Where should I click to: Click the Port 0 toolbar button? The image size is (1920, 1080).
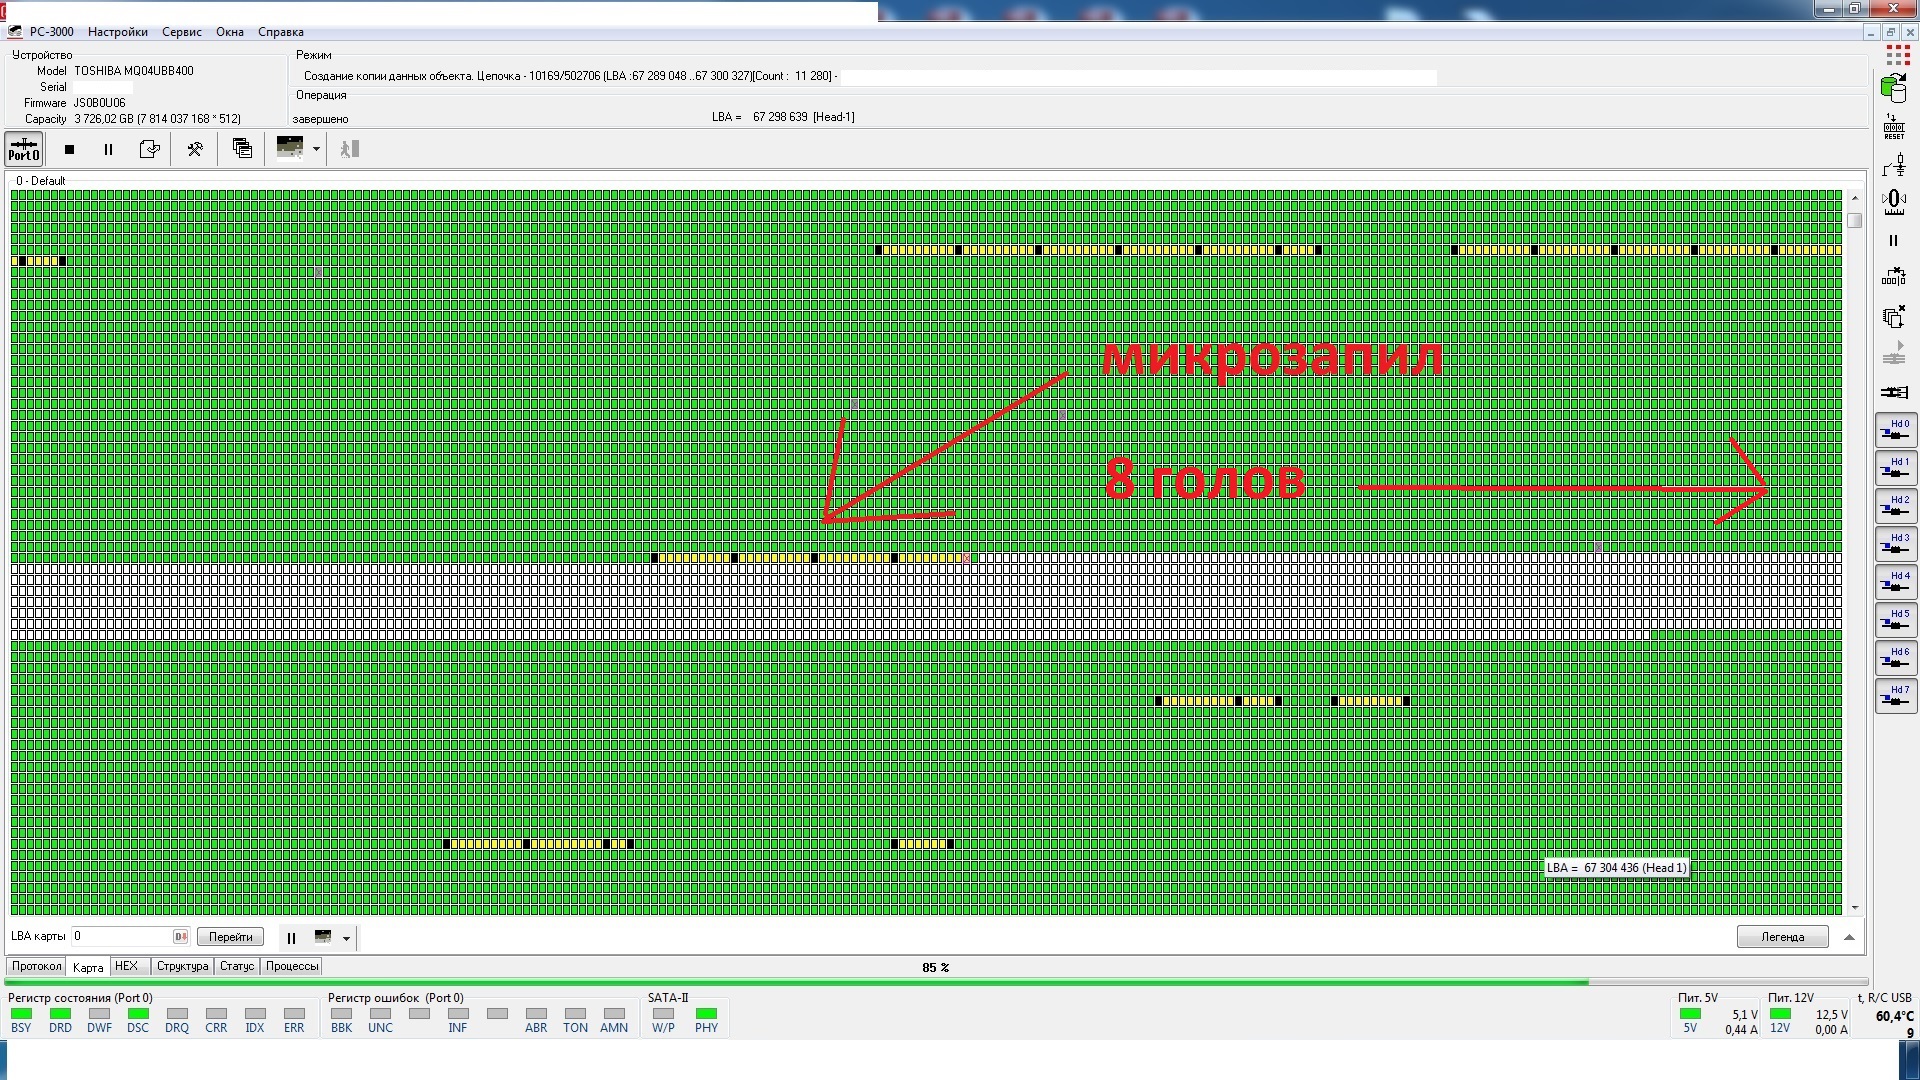tap(23, 149)
